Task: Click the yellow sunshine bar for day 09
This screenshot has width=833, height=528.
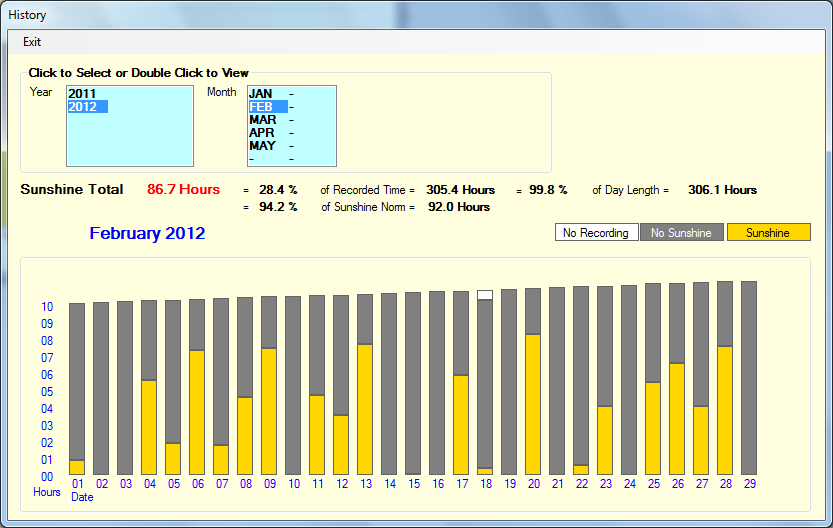Action: click(x=269, y=411)
